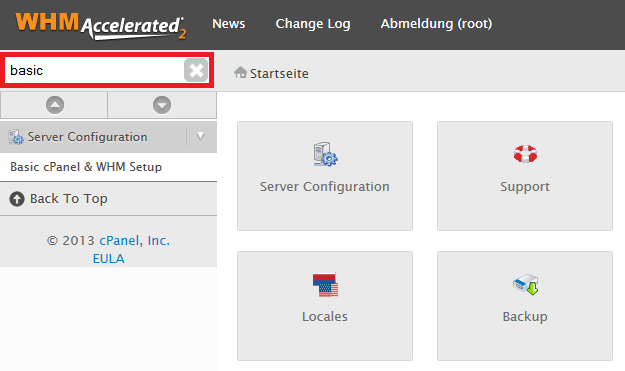Open Basic cPanel & WHM Setup
Viewport: 625px width, 371px height.
tap(86, 167)
